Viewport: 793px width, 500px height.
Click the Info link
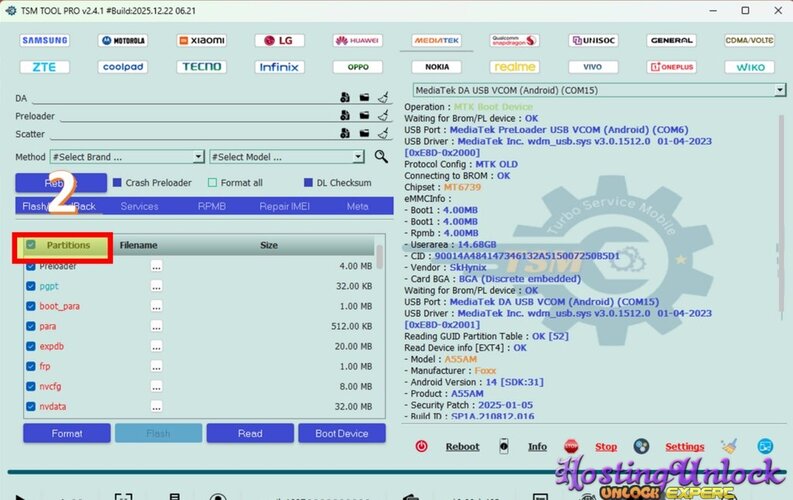tap(537, 446)
